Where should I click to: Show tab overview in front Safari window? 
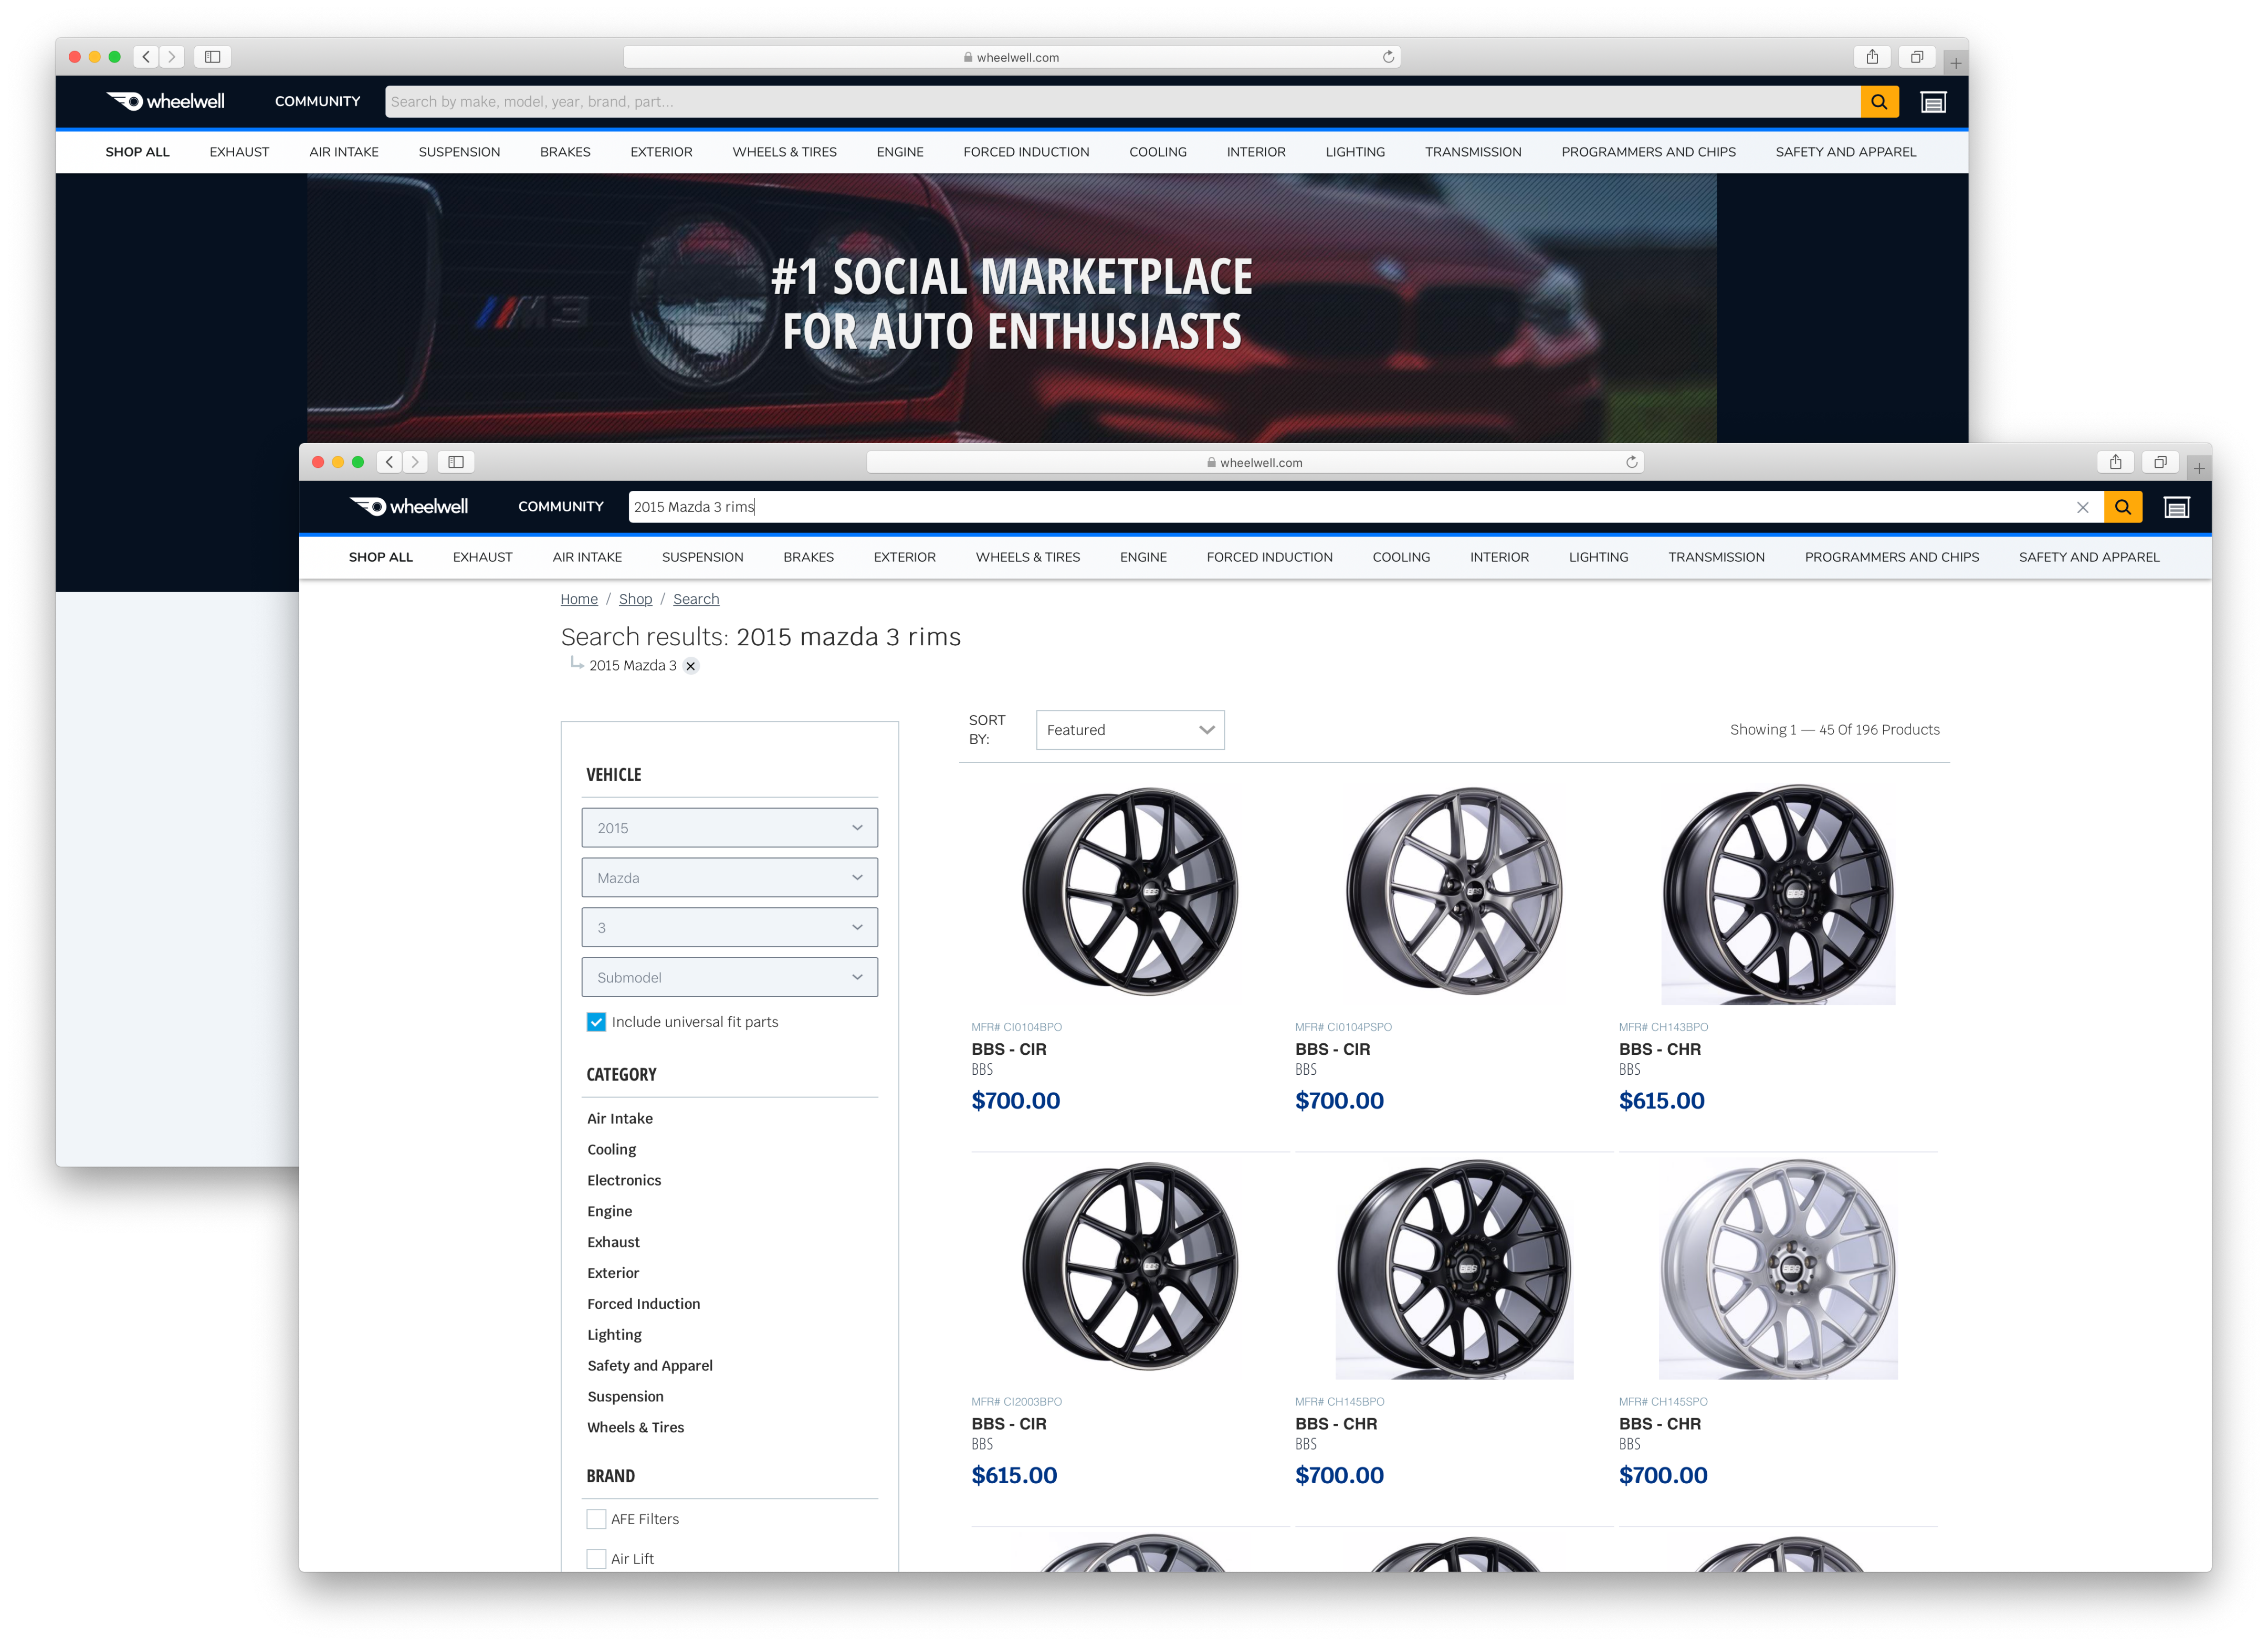click(x=2160, y=462)
